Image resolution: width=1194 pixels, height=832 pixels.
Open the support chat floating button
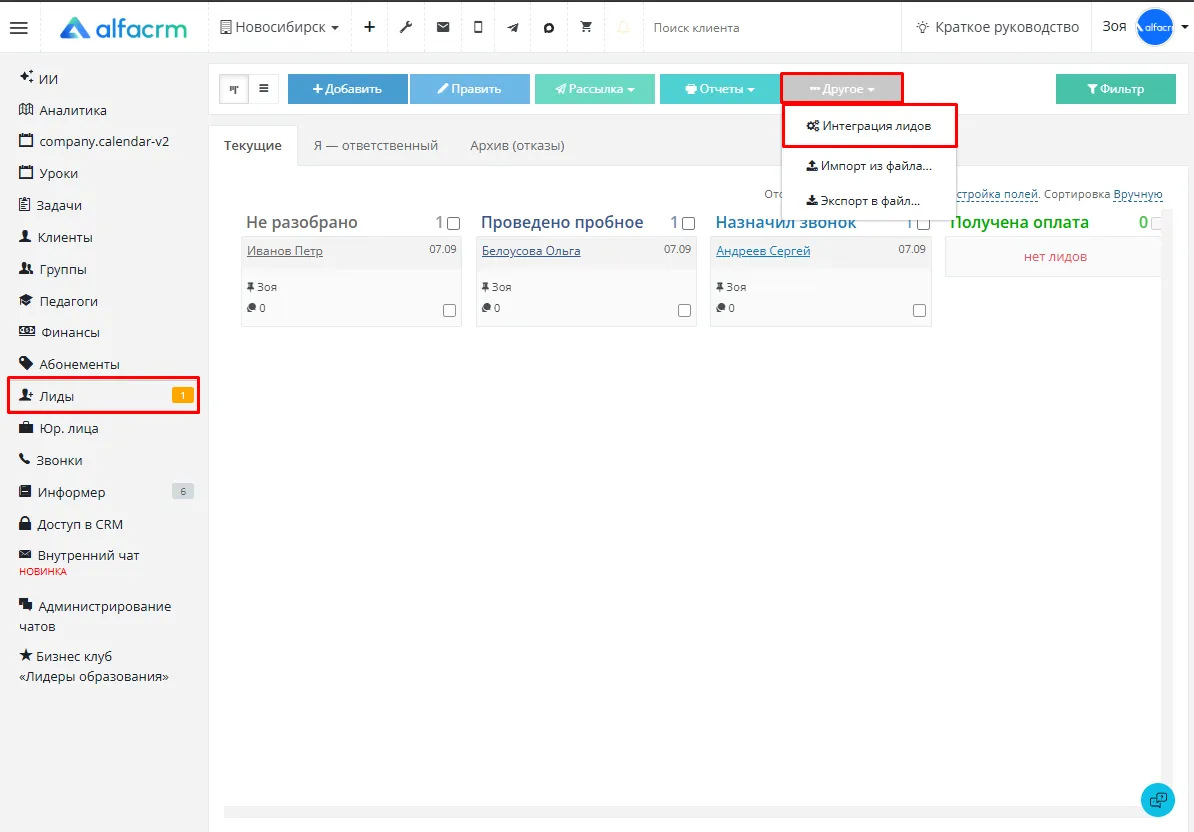point(1157,799)
